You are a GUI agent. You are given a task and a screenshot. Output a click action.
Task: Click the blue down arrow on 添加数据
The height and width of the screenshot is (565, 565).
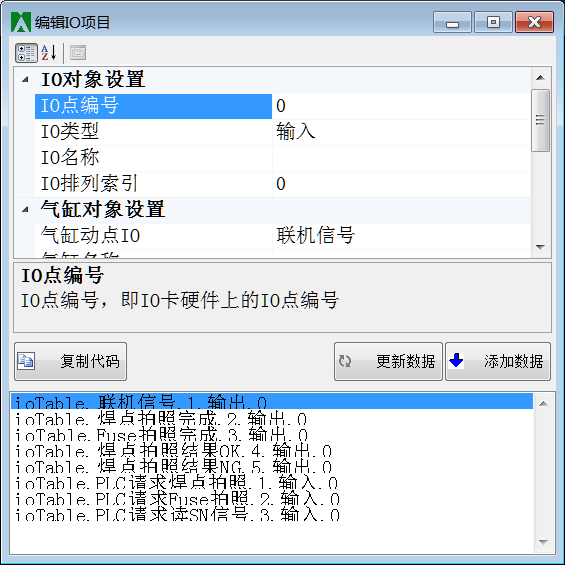tap(456, 360)
